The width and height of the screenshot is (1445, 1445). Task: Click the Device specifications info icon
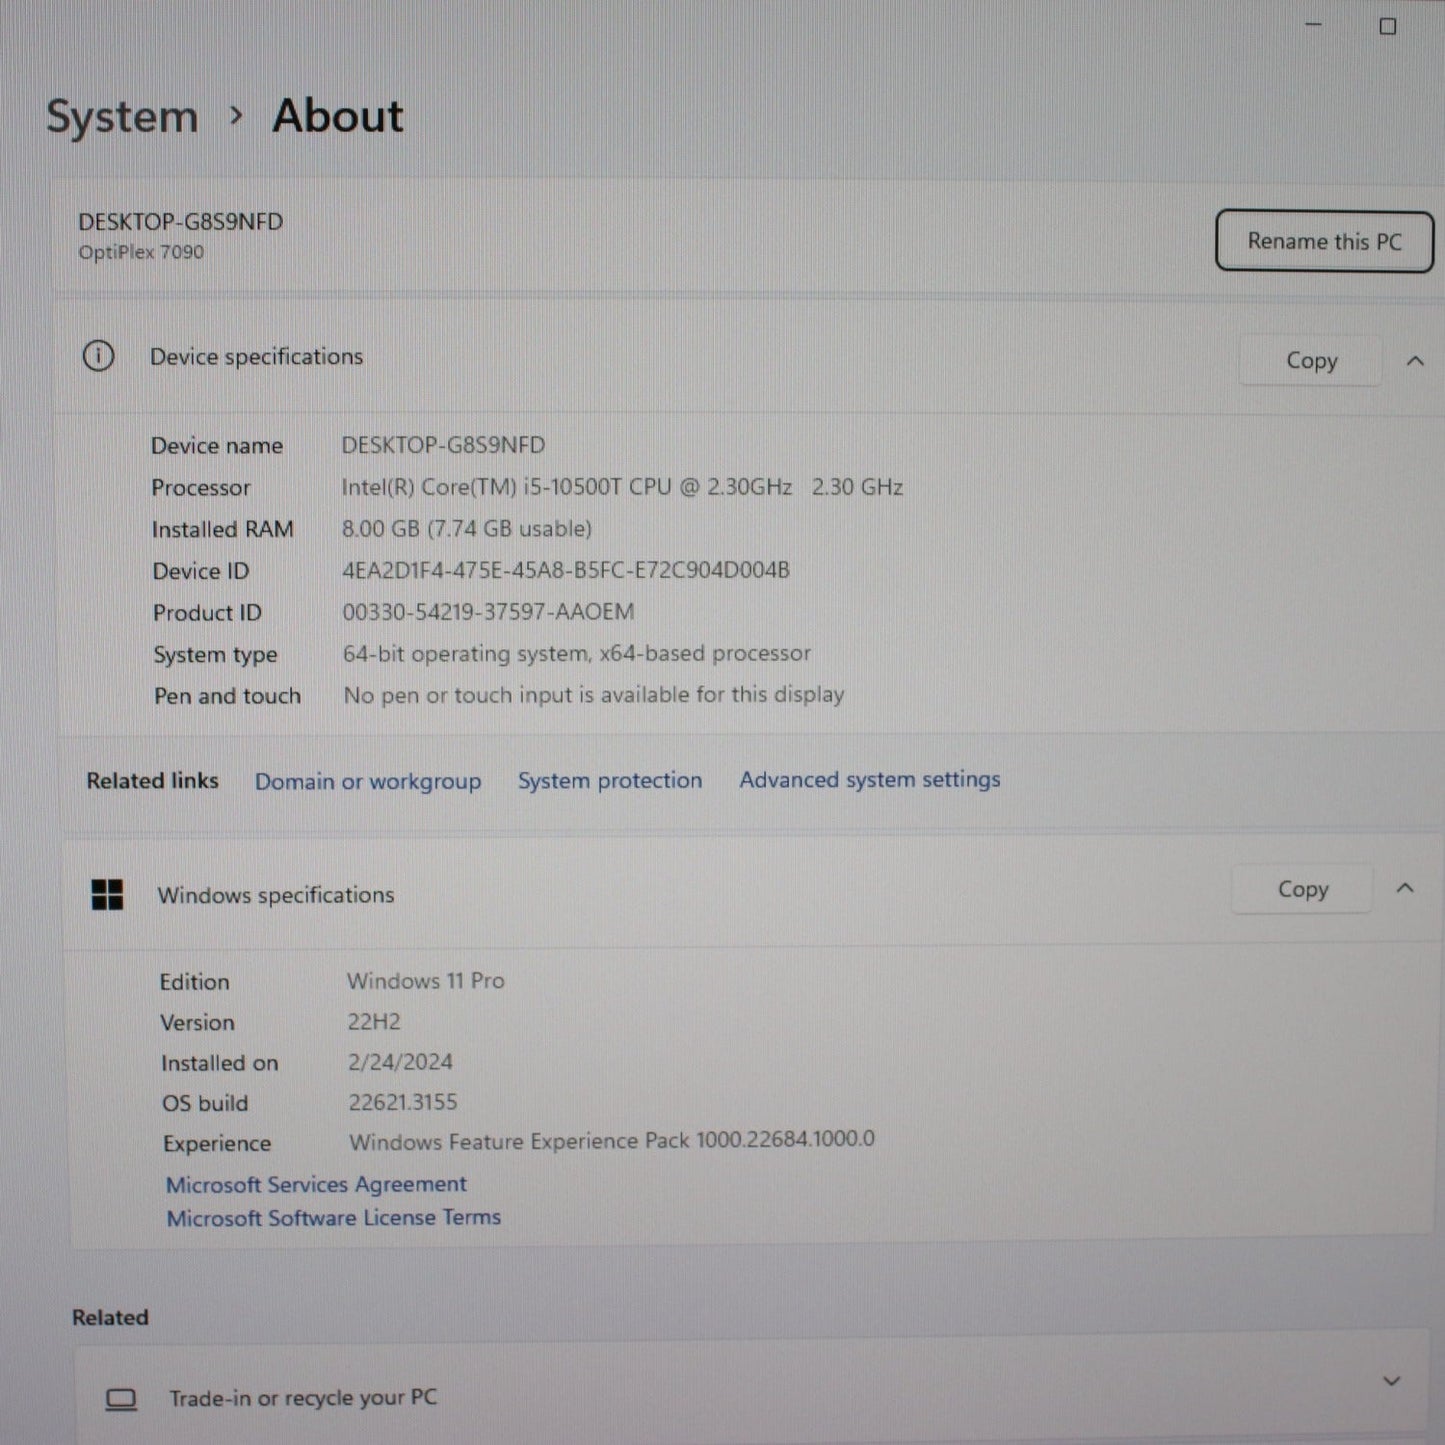coord(98,356)
